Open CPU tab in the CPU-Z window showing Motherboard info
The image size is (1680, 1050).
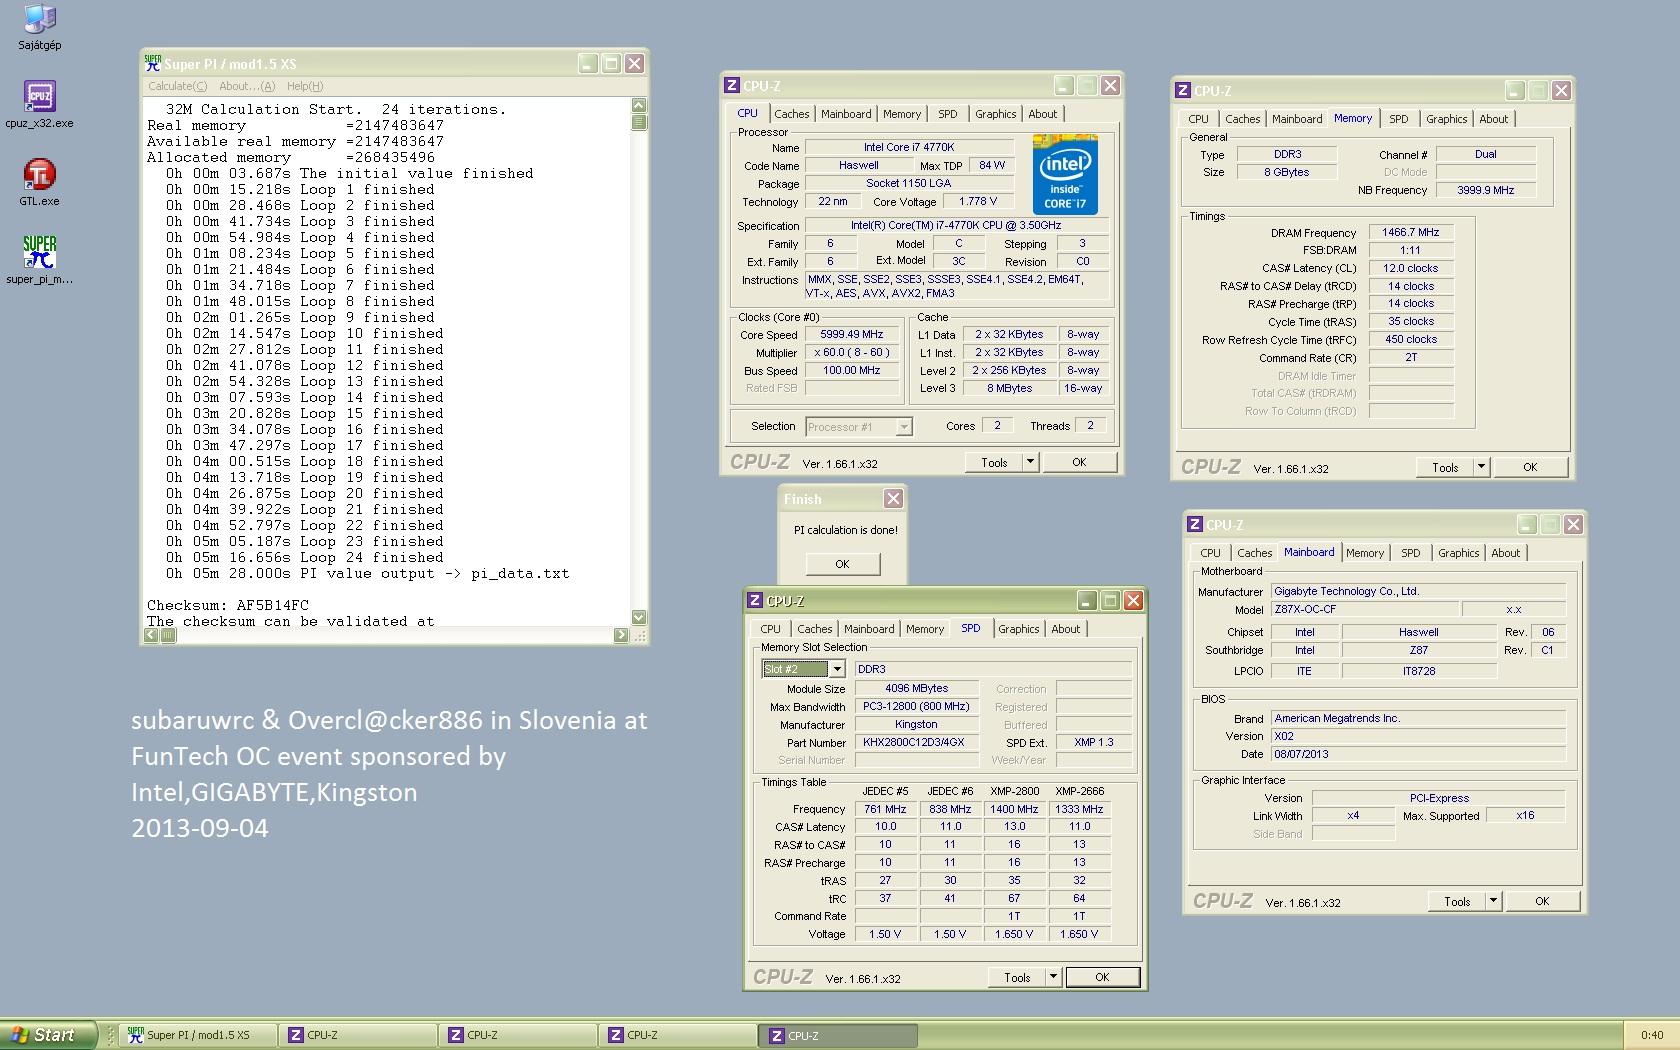pos(1211,553)
